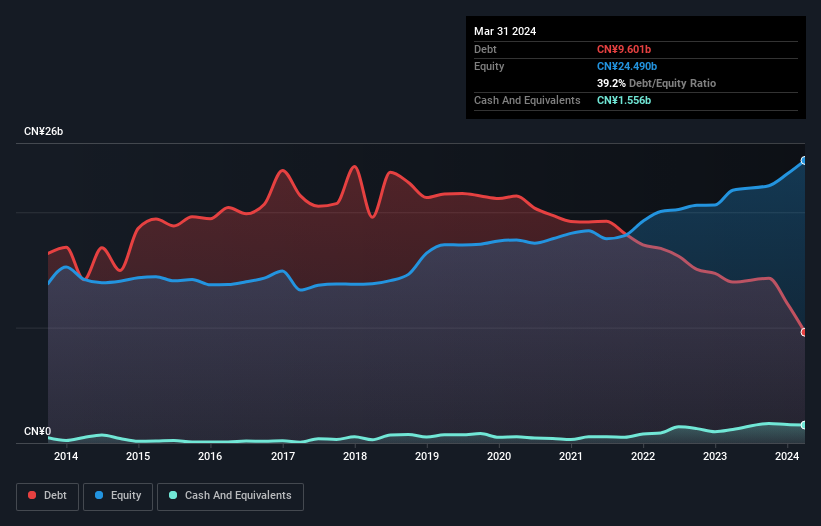This screenshot has height=526, width=821.
Task: Click the 2014 label on the x-axis
Action: point(66,457)
